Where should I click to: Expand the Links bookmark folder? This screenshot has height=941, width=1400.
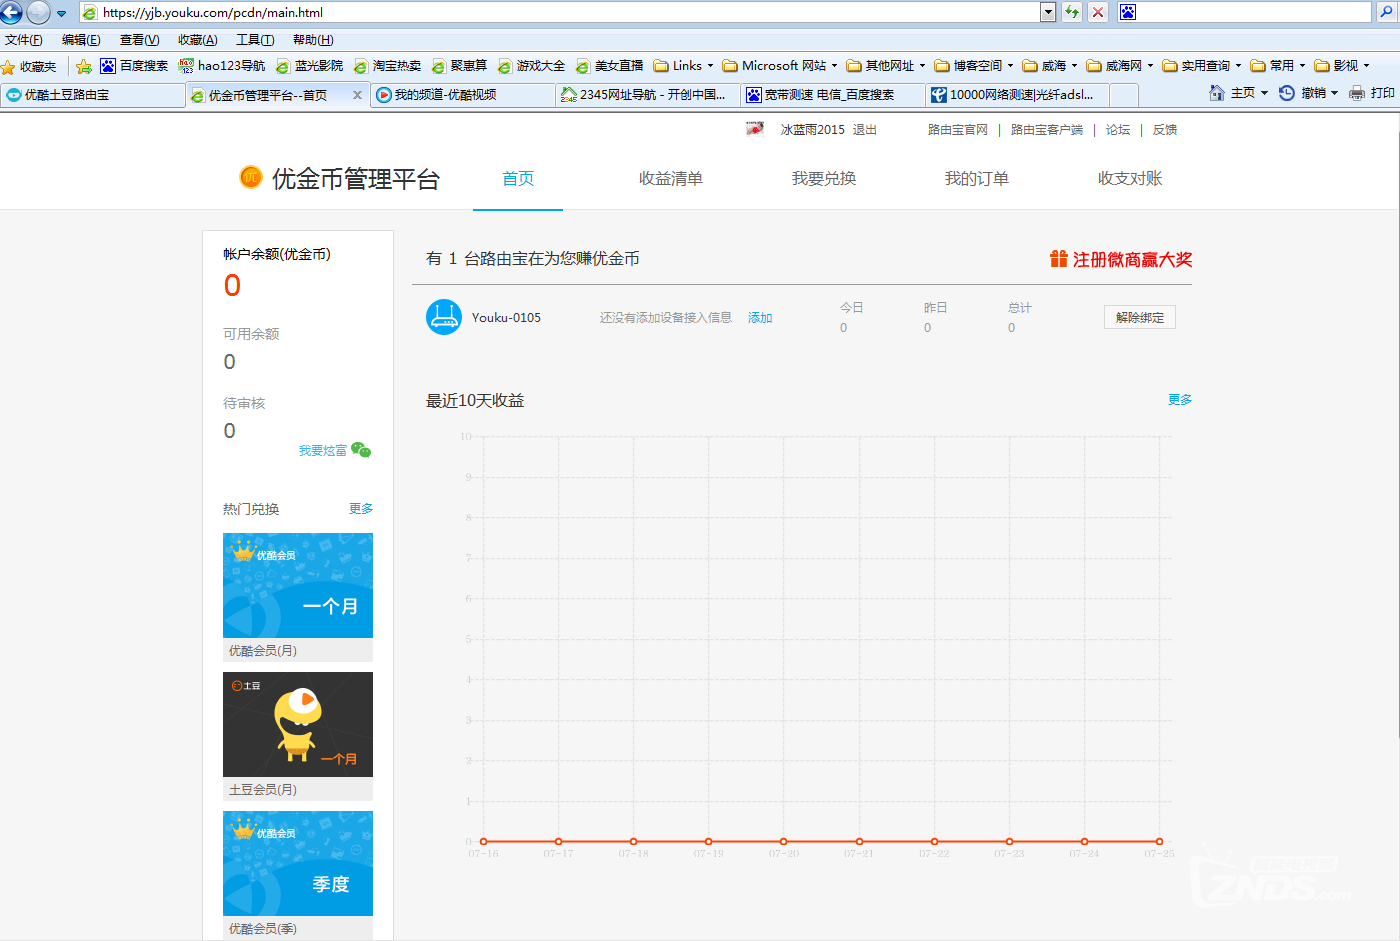[x=683, y=66]
